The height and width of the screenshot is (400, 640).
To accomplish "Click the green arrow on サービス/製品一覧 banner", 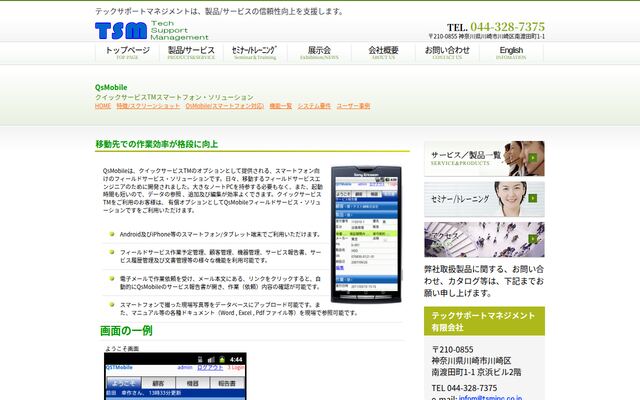I will (x=532, y=158).
